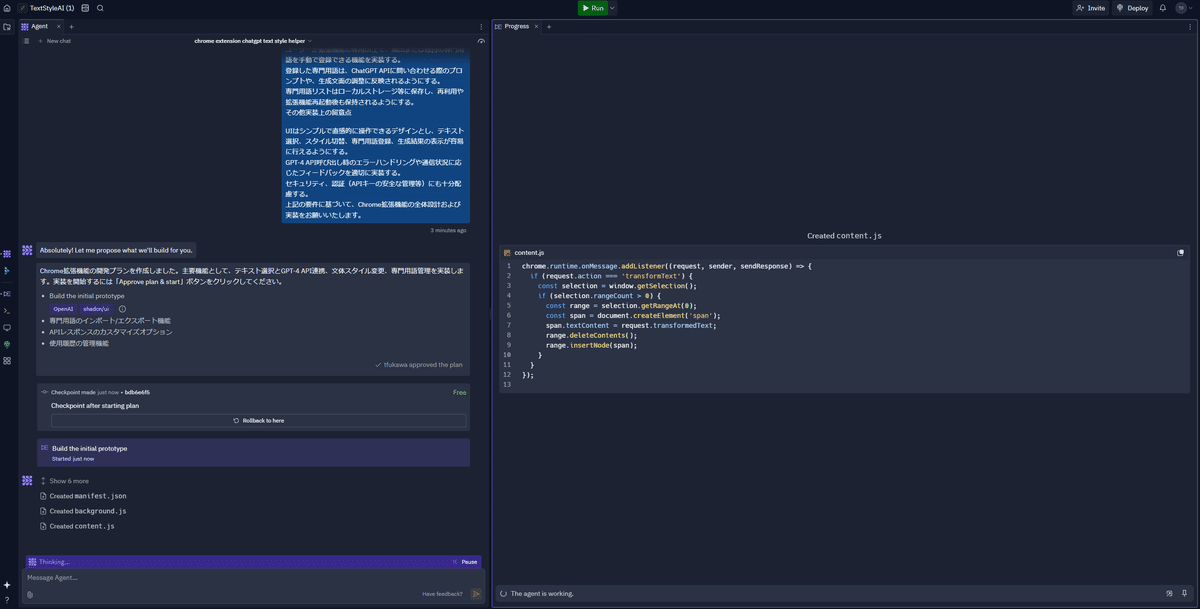
Task: Click the checkpoint ID bdb6e6f5
Action: [x=137, y=392]
